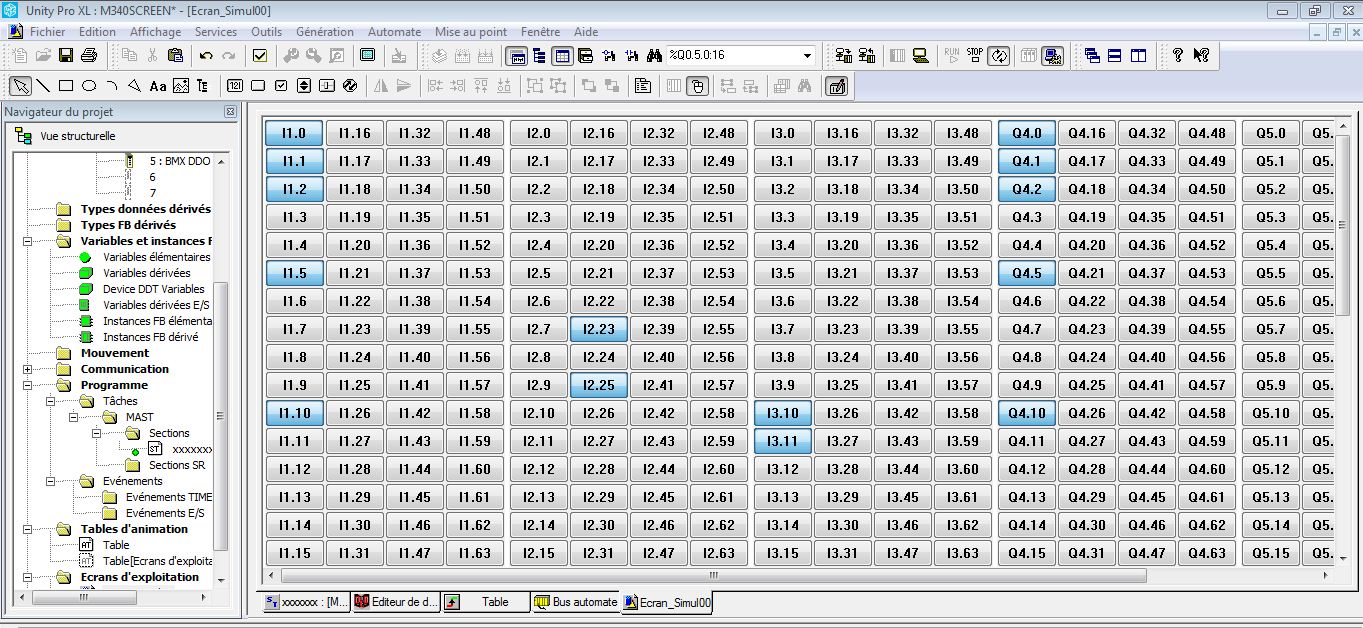This screenshot has height=628, width=1363.
Task: Click the STOP automate icon
Action: click(975, 55)
